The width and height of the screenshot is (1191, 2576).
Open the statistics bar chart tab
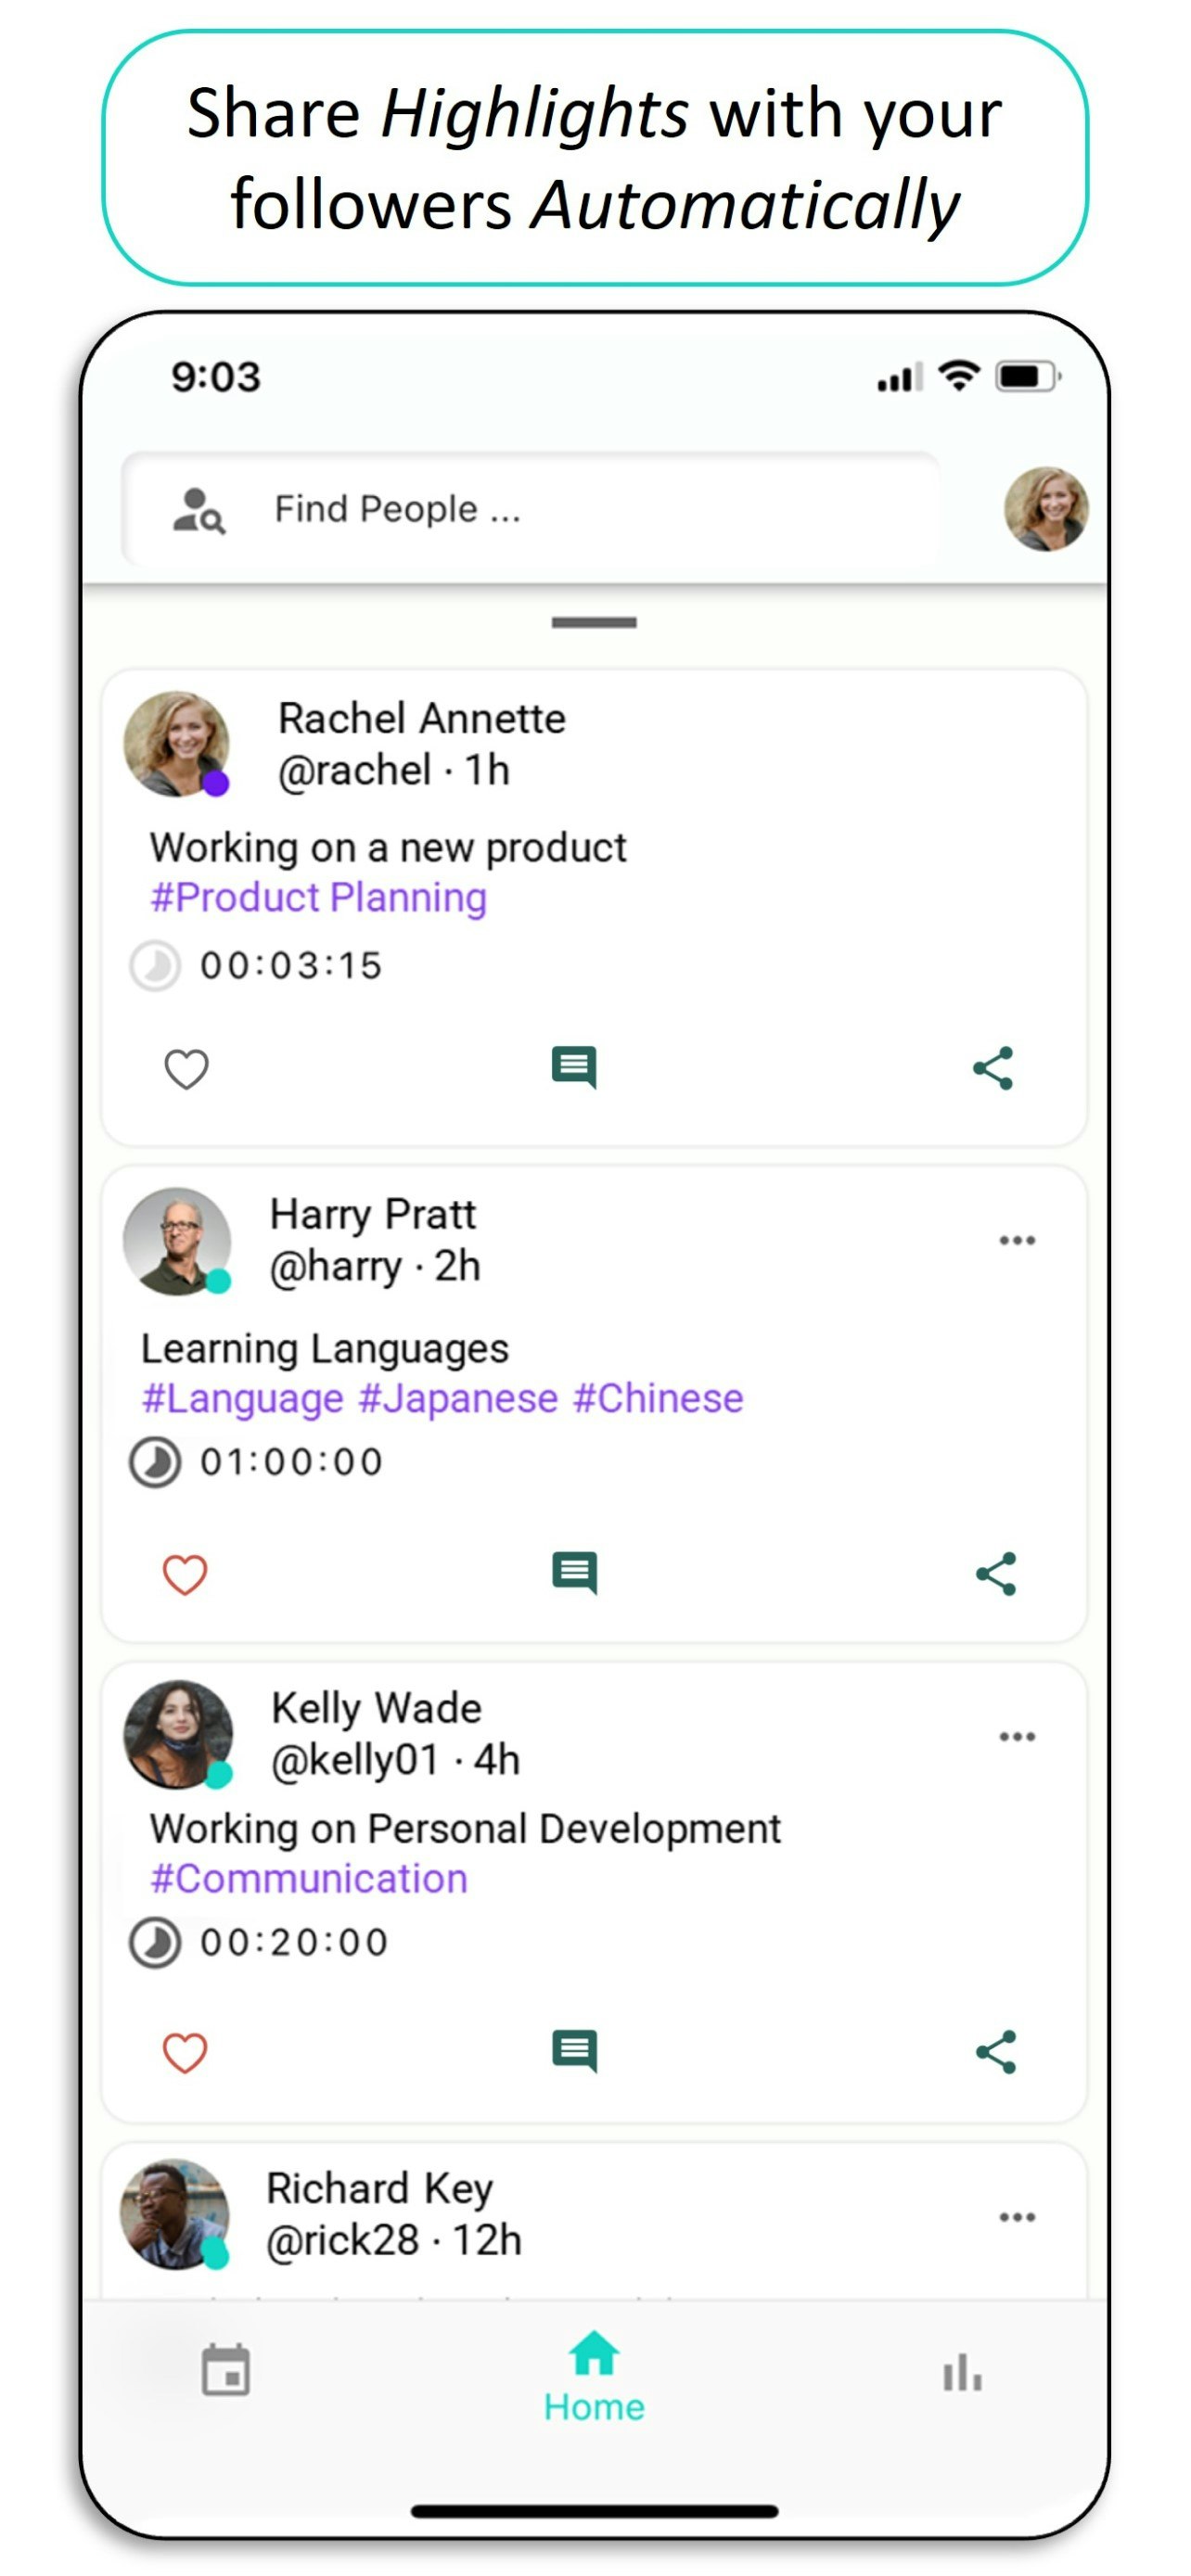click(962, 2371)
